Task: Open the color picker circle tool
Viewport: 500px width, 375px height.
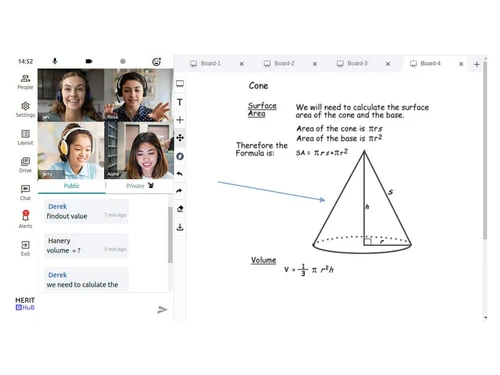Action: (180, 156)
